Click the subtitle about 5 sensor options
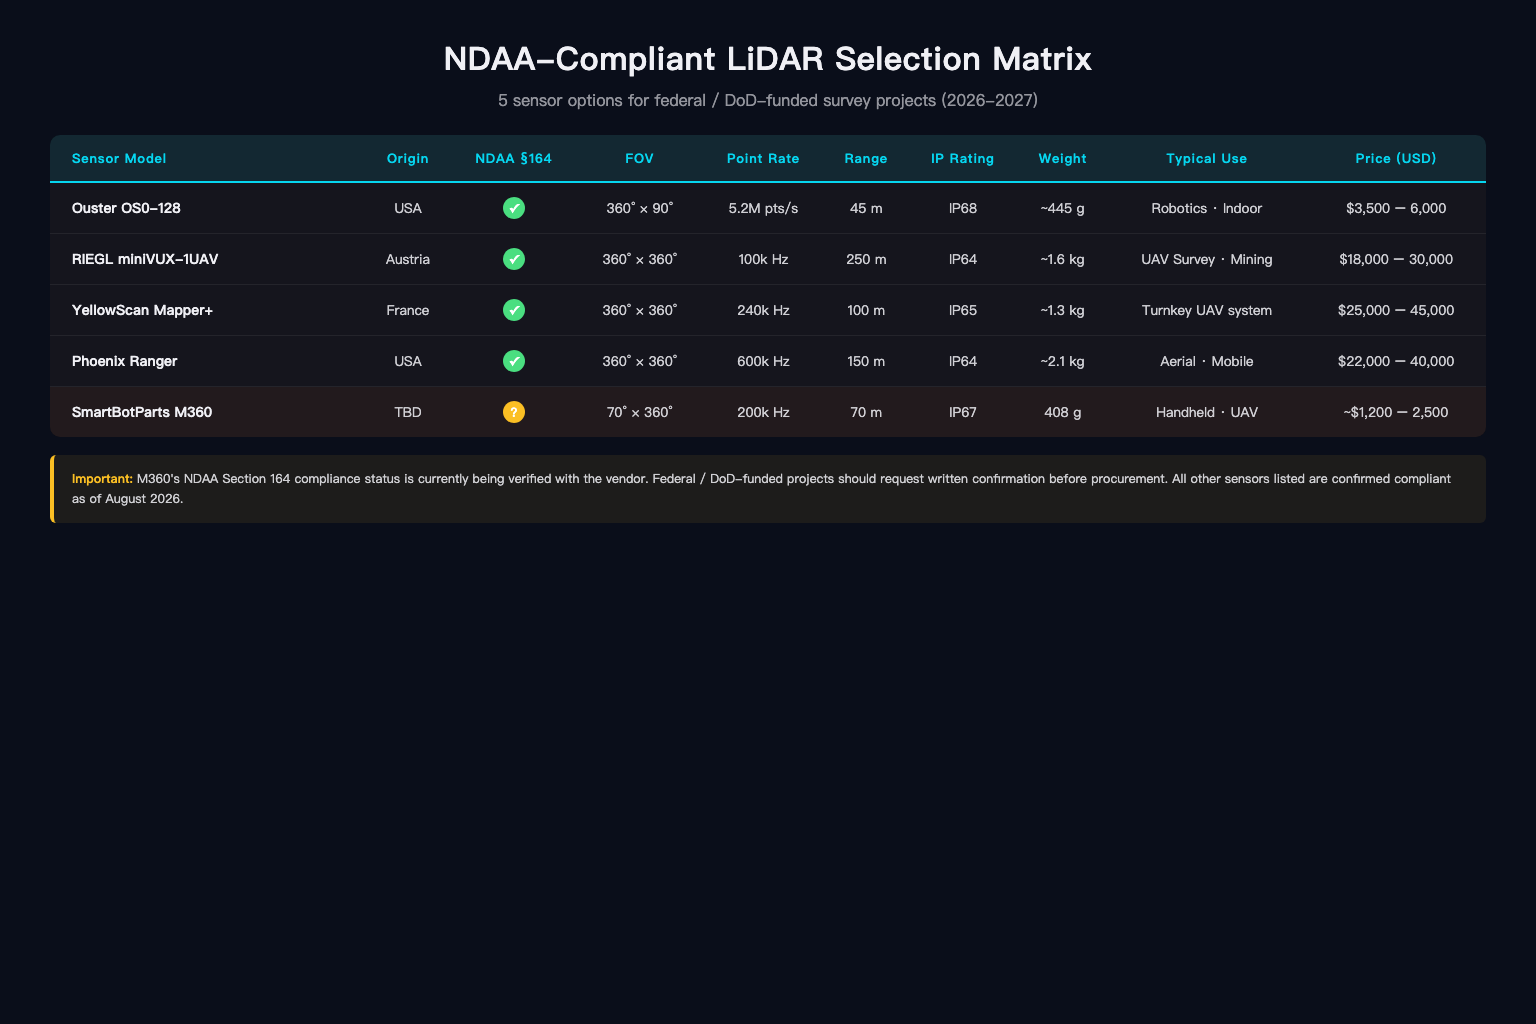The width and height of the screenshot is (1536, 1024). pyautogui.click(x=768, y=100)
